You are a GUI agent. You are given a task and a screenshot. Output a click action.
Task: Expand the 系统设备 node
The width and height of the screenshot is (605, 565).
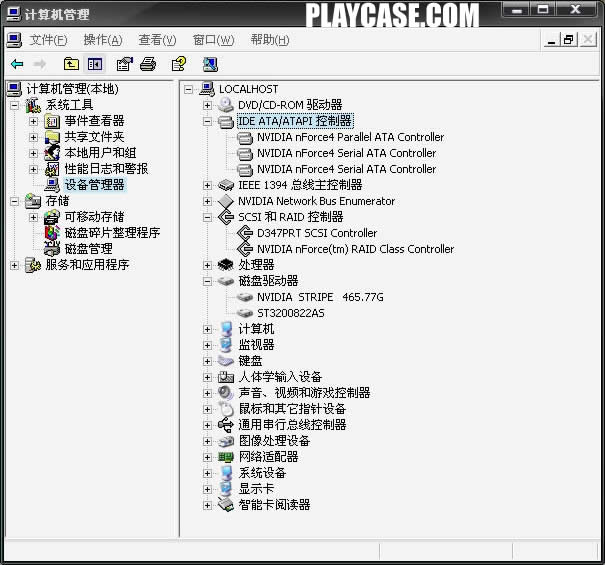tap(207, 473)
